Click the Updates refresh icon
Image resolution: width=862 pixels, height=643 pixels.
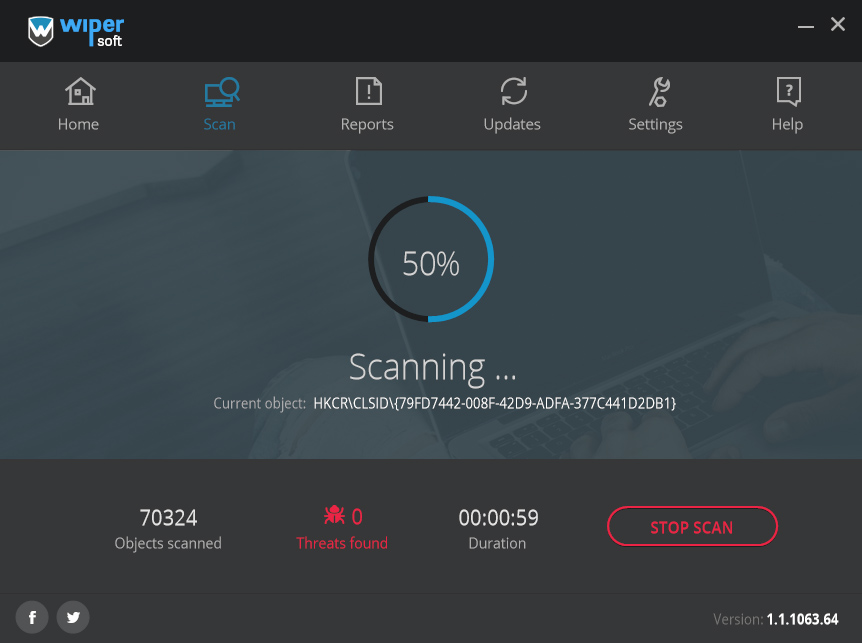tap(511, 90)
